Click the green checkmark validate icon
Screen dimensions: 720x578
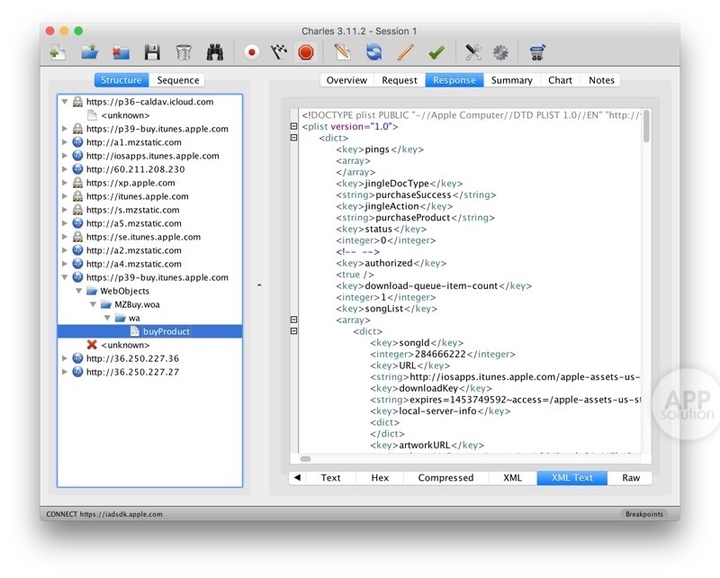(436, 52)
